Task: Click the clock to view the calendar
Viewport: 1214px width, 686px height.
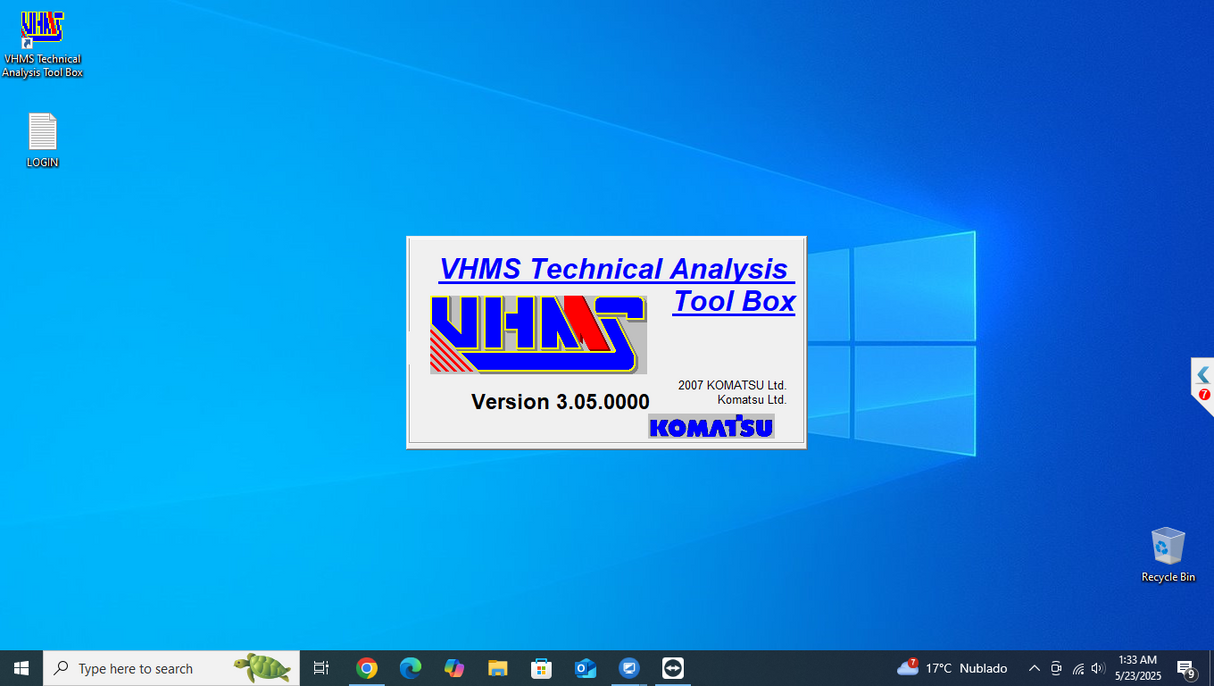Action: (x=1137, y=668)
